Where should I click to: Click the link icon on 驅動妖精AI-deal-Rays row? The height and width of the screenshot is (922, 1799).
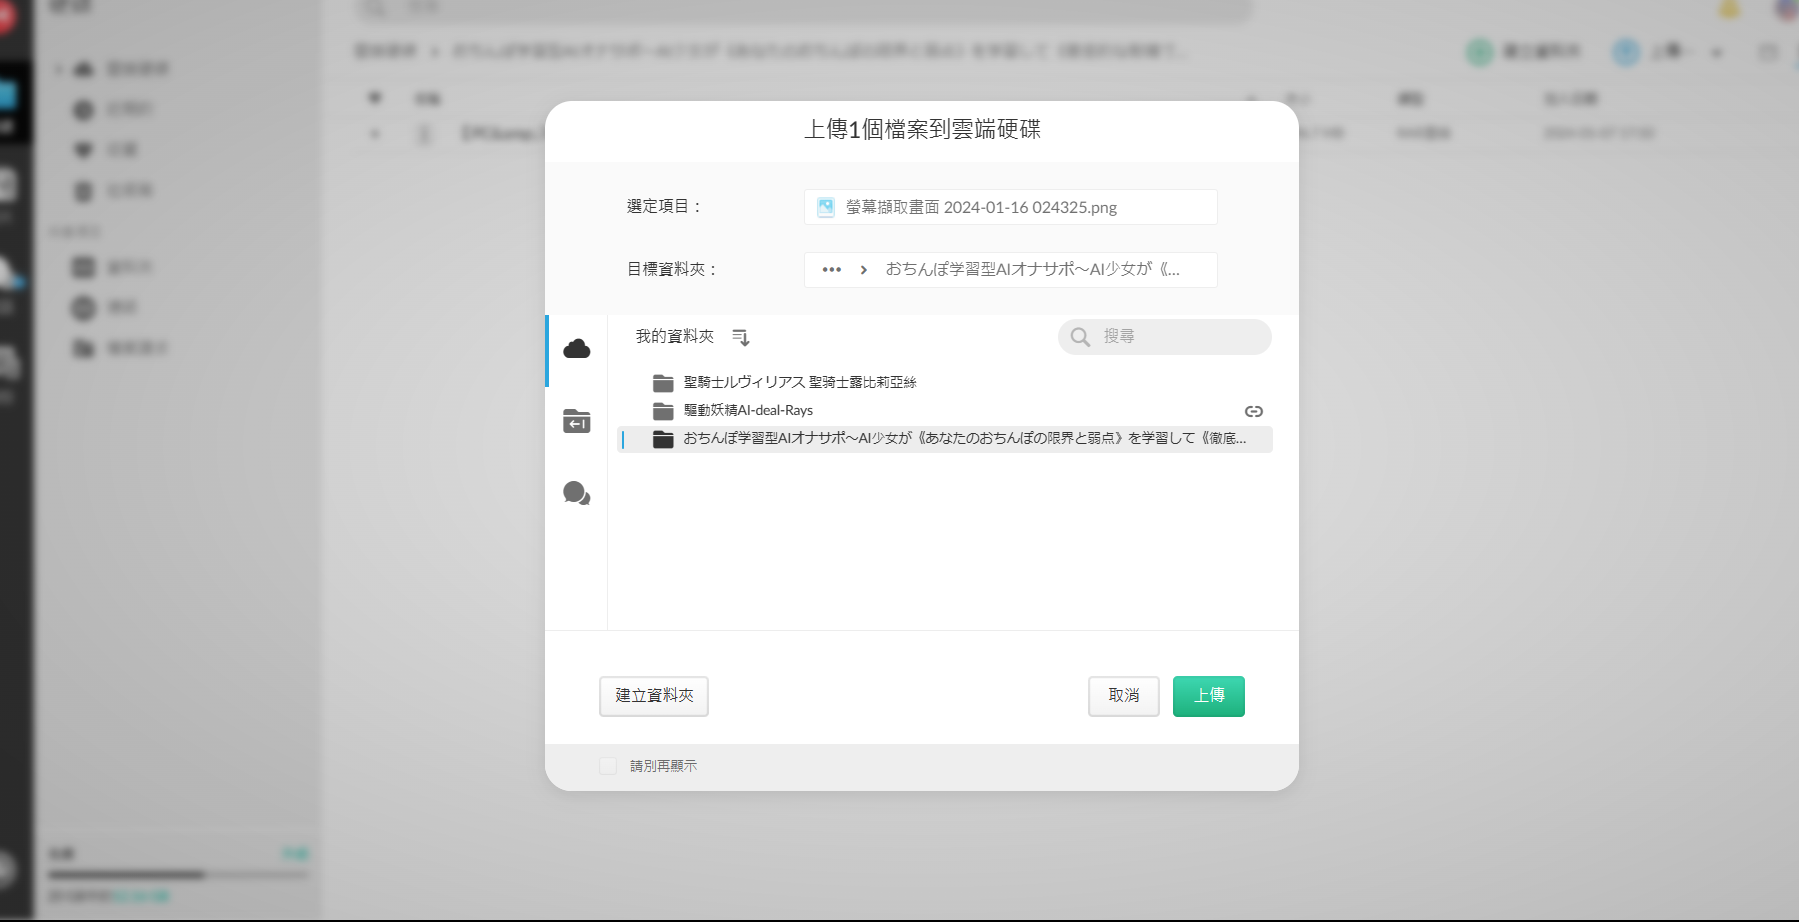click(1253, 411)
